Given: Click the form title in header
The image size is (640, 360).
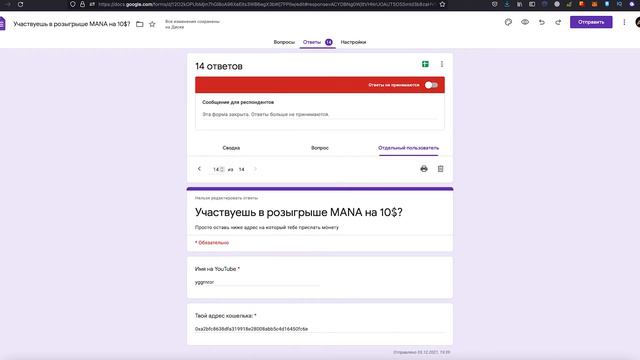Looking at the screenshot, I should click(72, 24).
